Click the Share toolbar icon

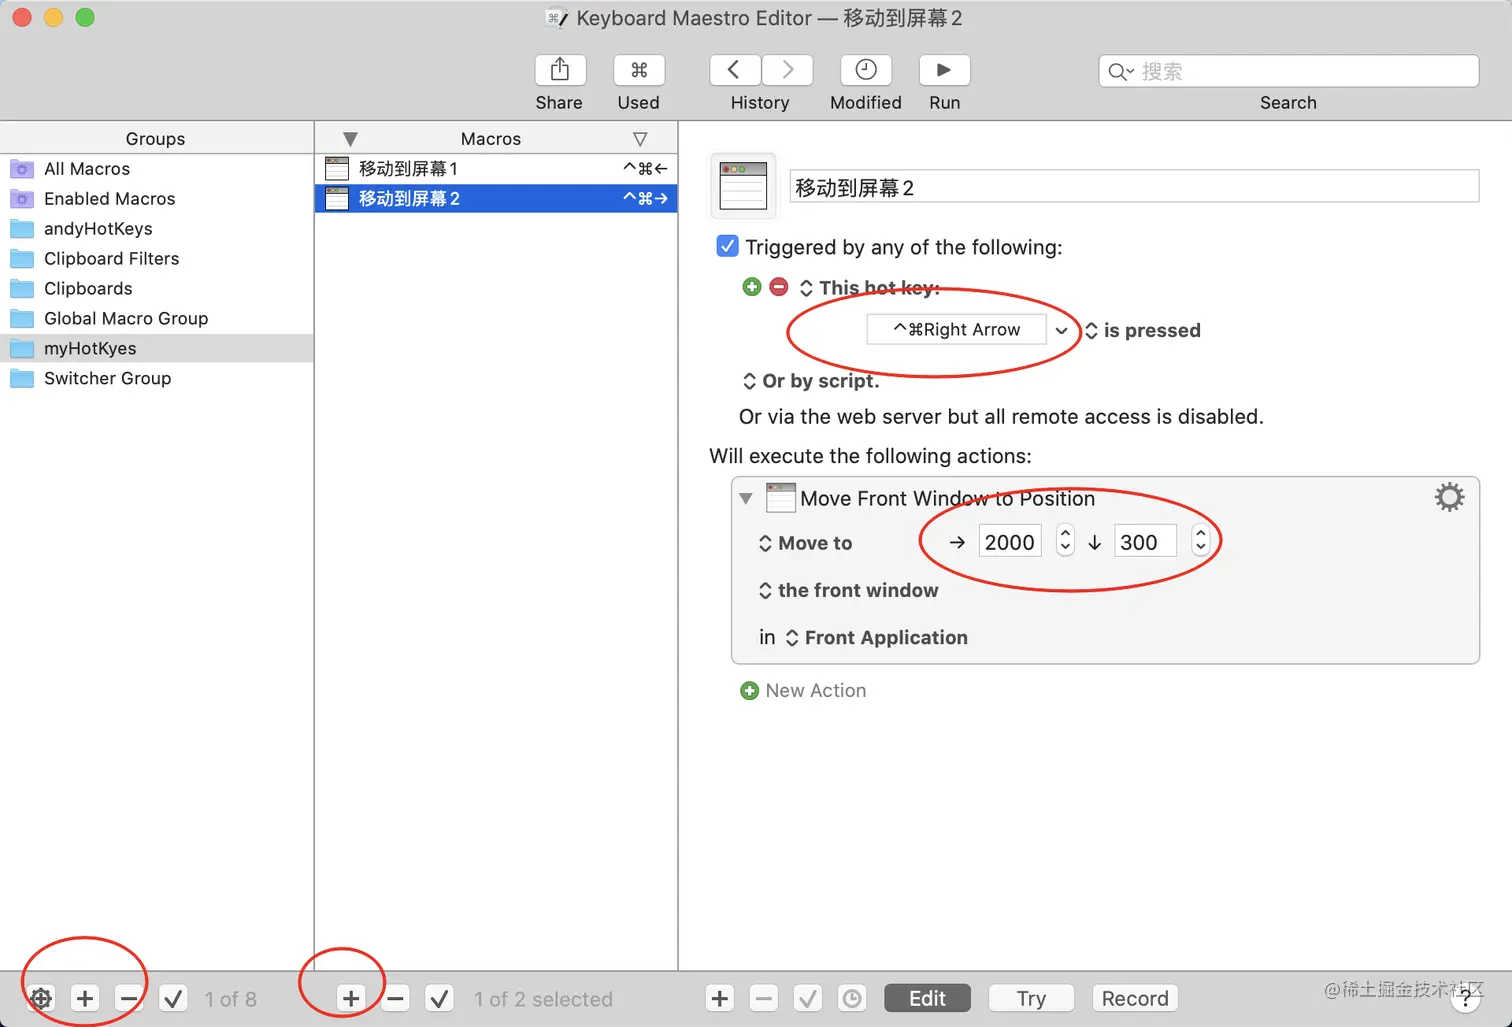560,70
